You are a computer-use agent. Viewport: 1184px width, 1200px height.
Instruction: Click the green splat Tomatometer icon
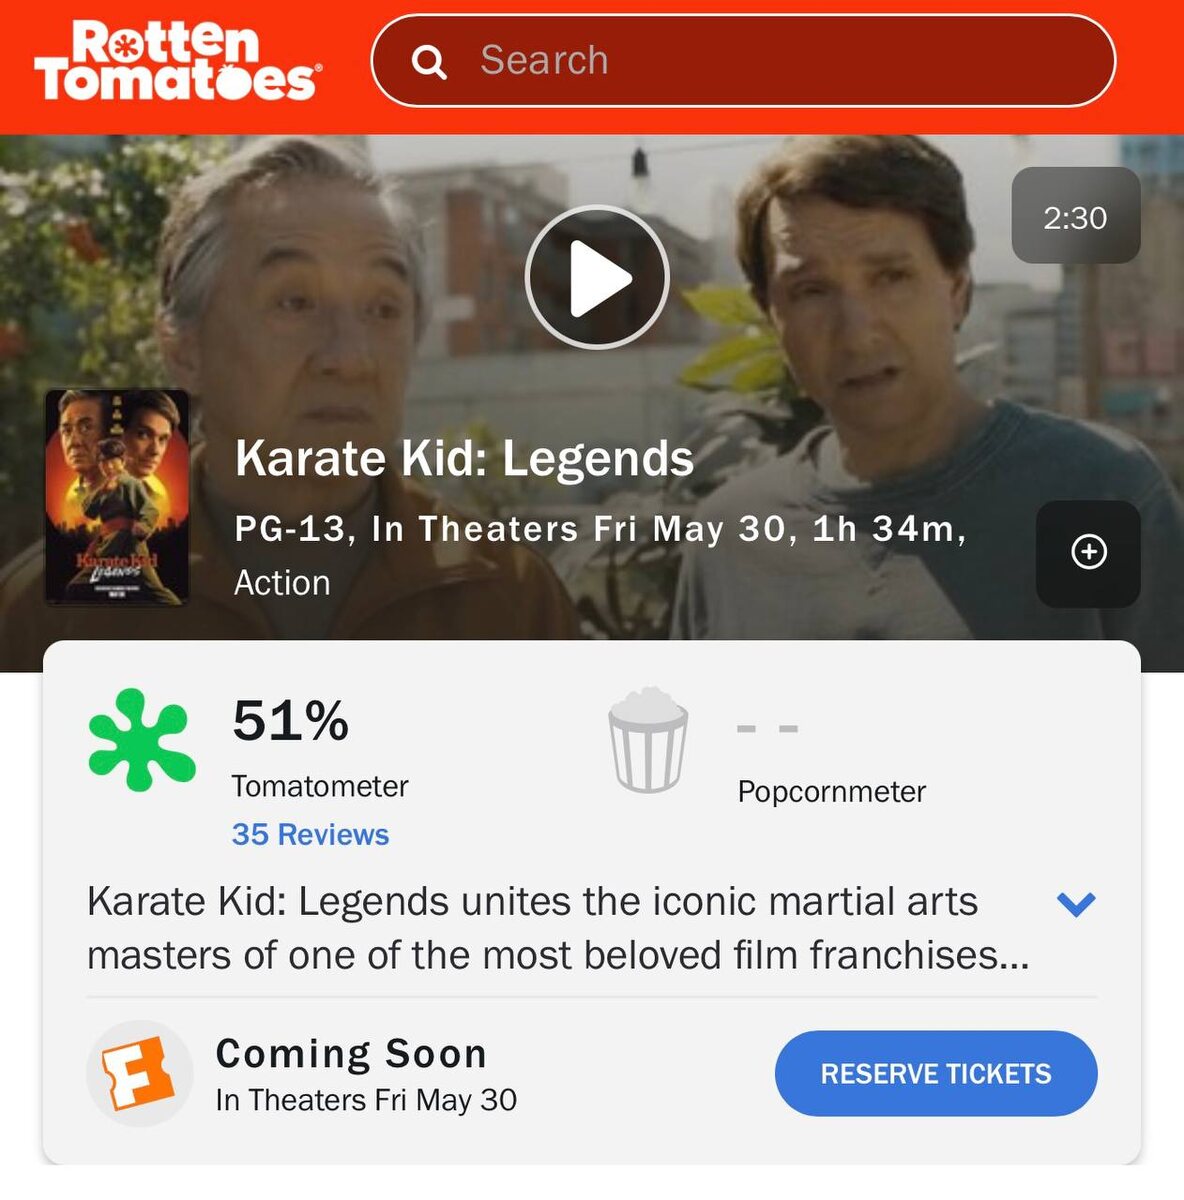[x=141, y=740]
